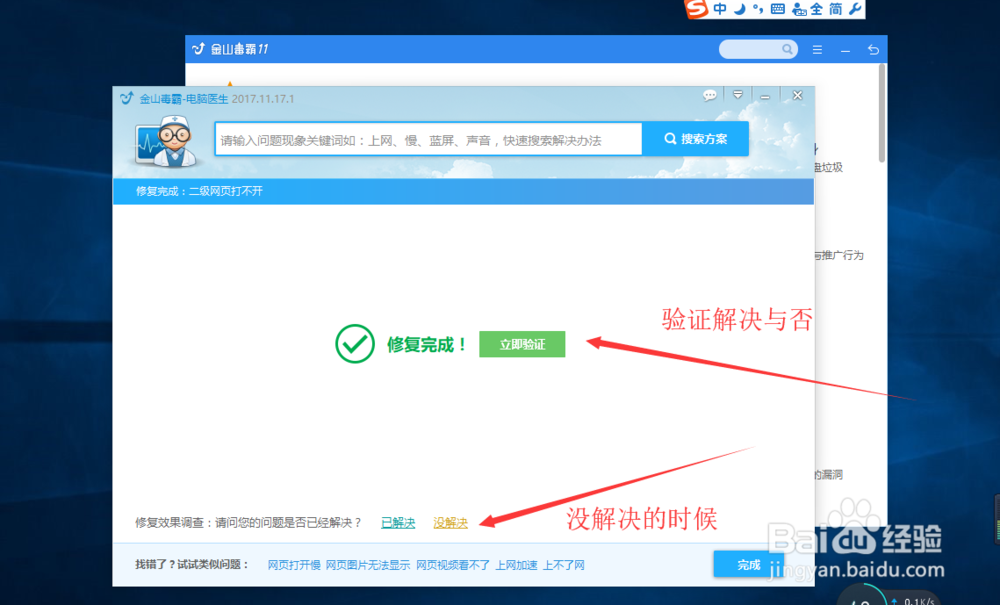Click the 修复完成：二级网页打不开 status text
Image resolution: width=1000 pixels, height=605 pixels.
tap(199, 191)
